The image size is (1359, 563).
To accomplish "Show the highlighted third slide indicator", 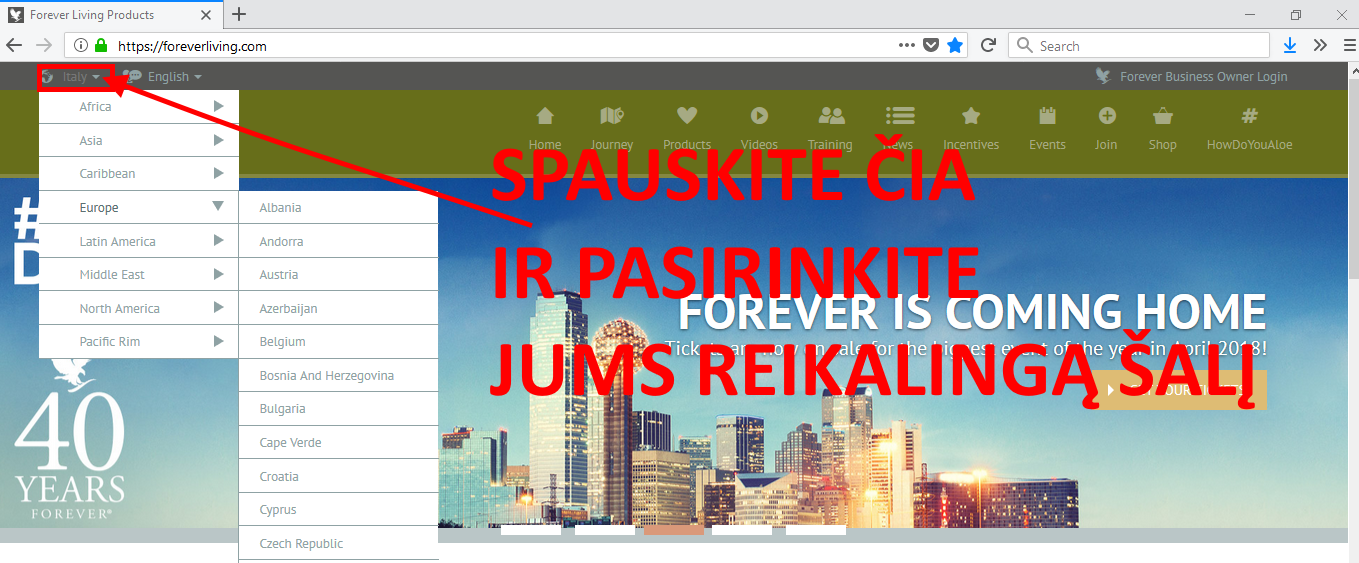I will [674, 530].
